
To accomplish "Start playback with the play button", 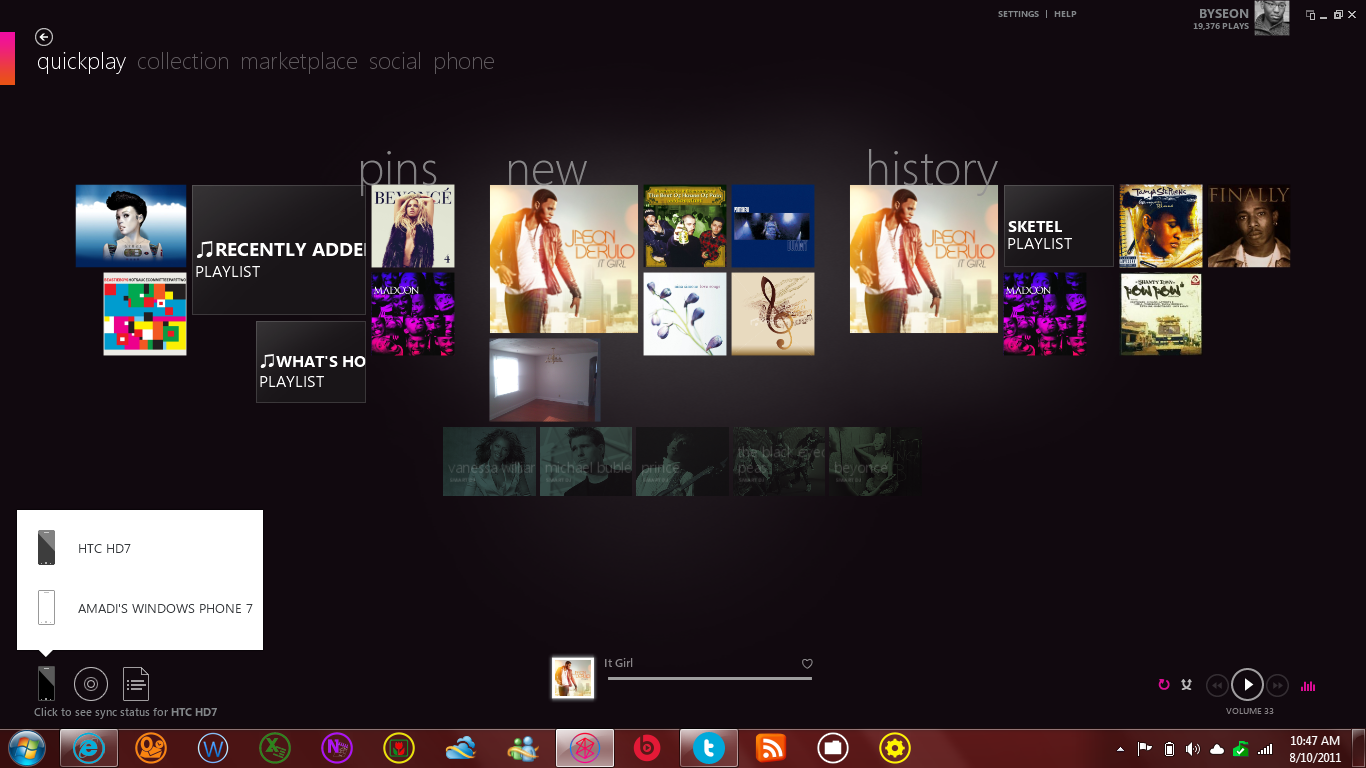I will point(1247,685).
